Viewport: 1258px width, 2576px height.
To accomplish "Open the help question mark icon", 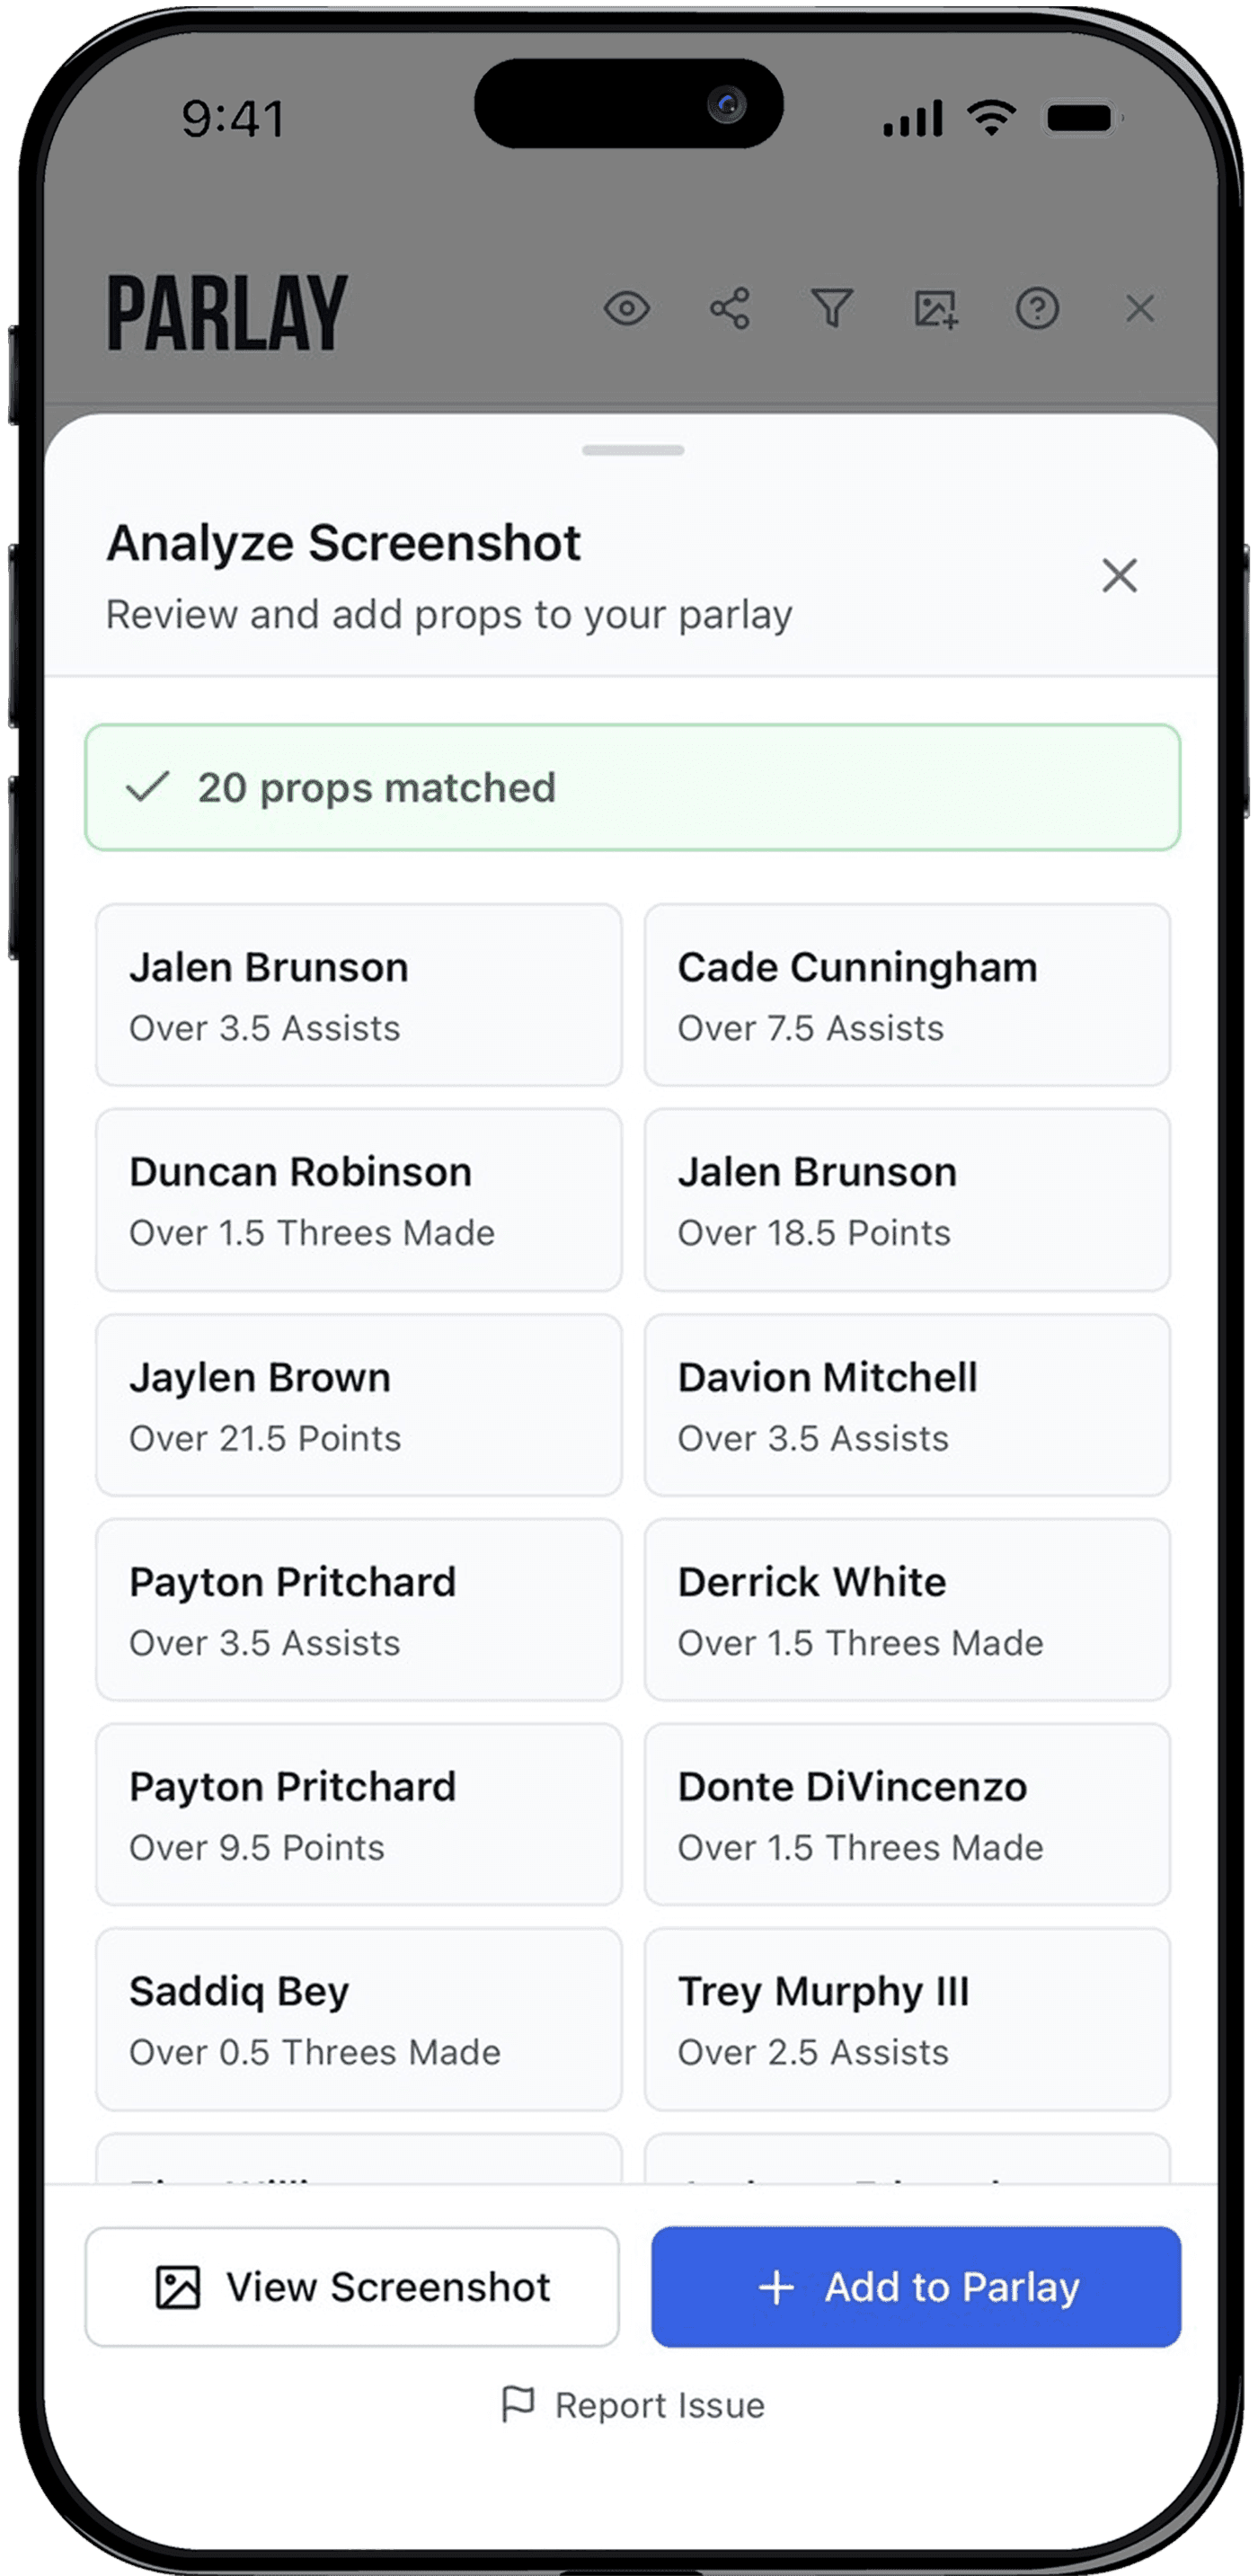I will coord(1037,308).
